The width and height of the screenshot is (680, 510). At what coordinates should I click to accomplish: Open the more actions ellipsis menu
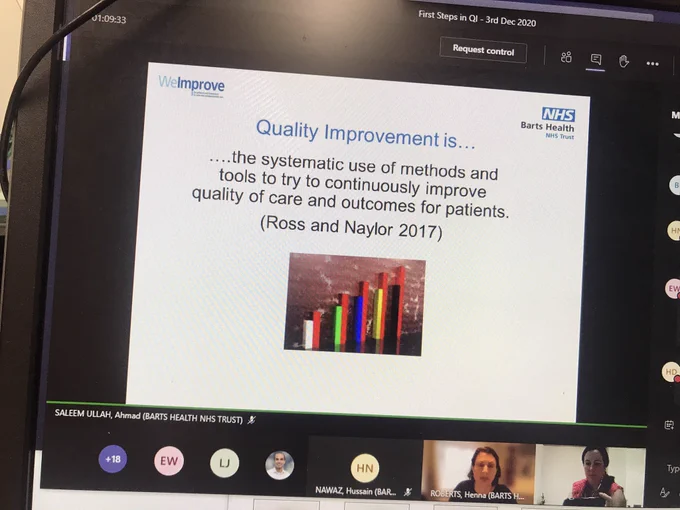click(652, 64)
